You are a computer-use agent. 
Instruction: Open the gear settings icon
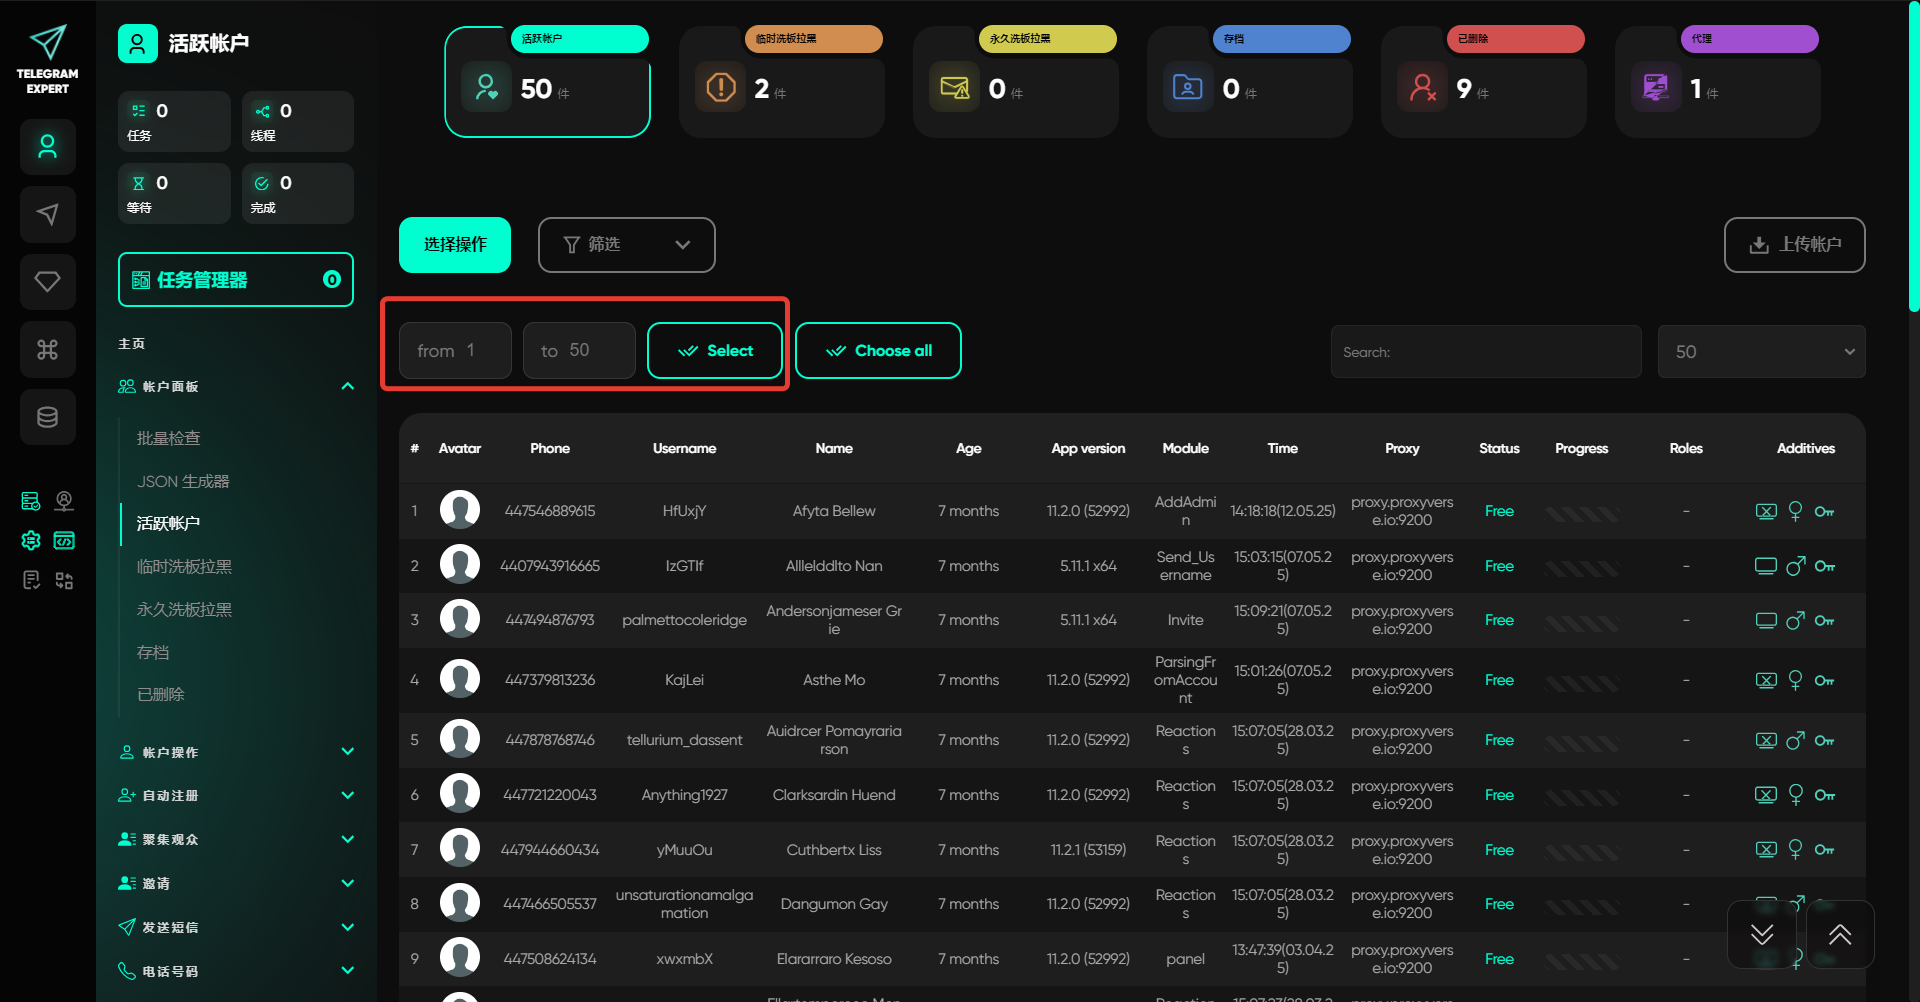tap(31, 541)
